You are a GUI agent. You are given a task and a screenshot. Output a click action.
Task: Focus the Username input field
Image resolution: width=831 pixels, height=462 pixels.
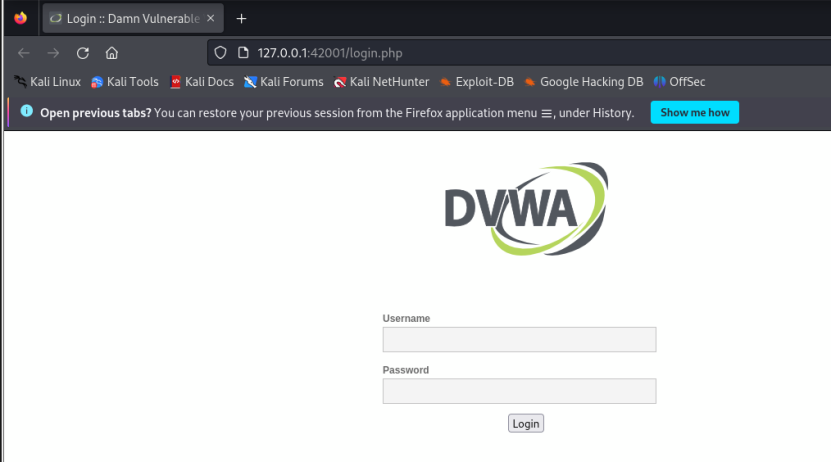[519, 340]
